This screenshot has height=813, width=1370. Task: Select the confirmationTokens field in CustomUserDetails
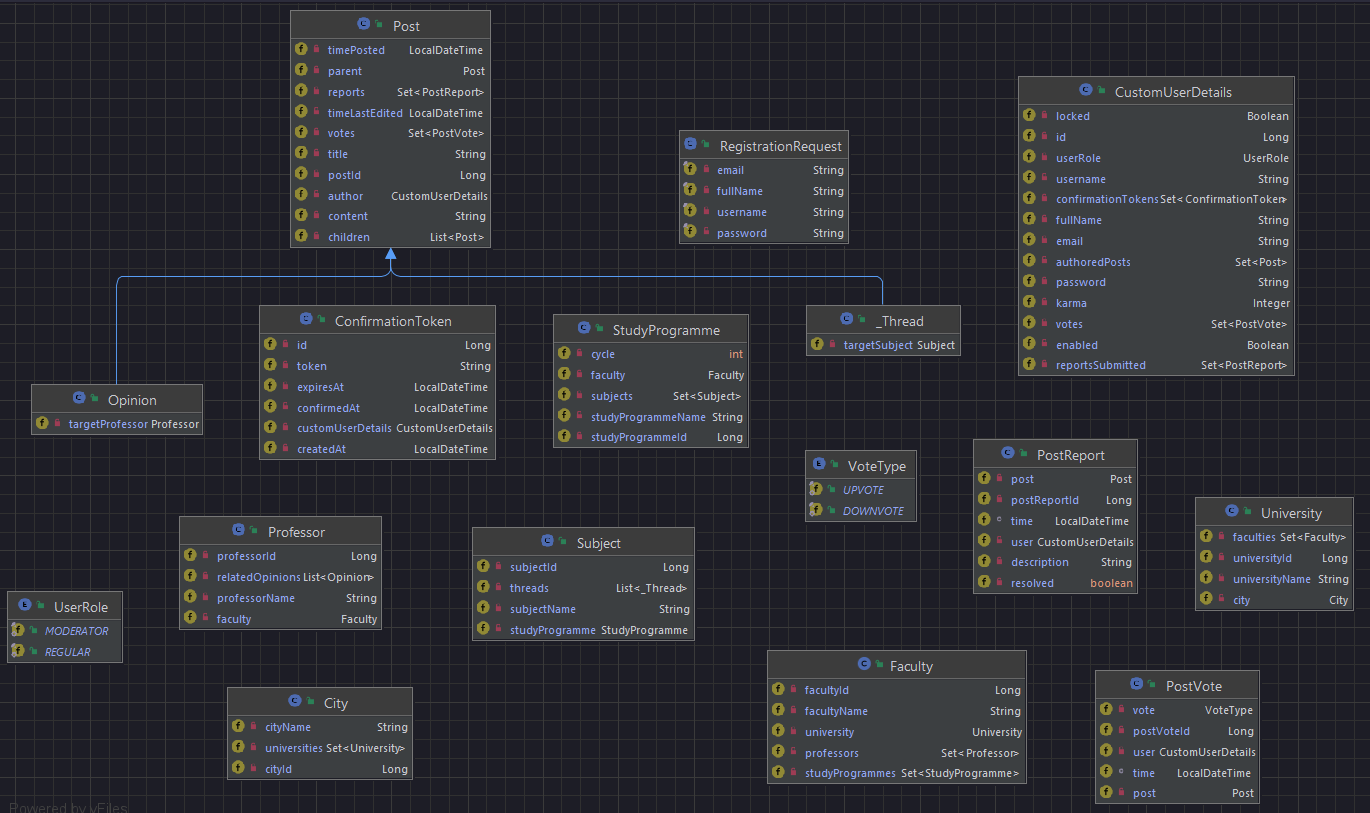point(1107,199)
